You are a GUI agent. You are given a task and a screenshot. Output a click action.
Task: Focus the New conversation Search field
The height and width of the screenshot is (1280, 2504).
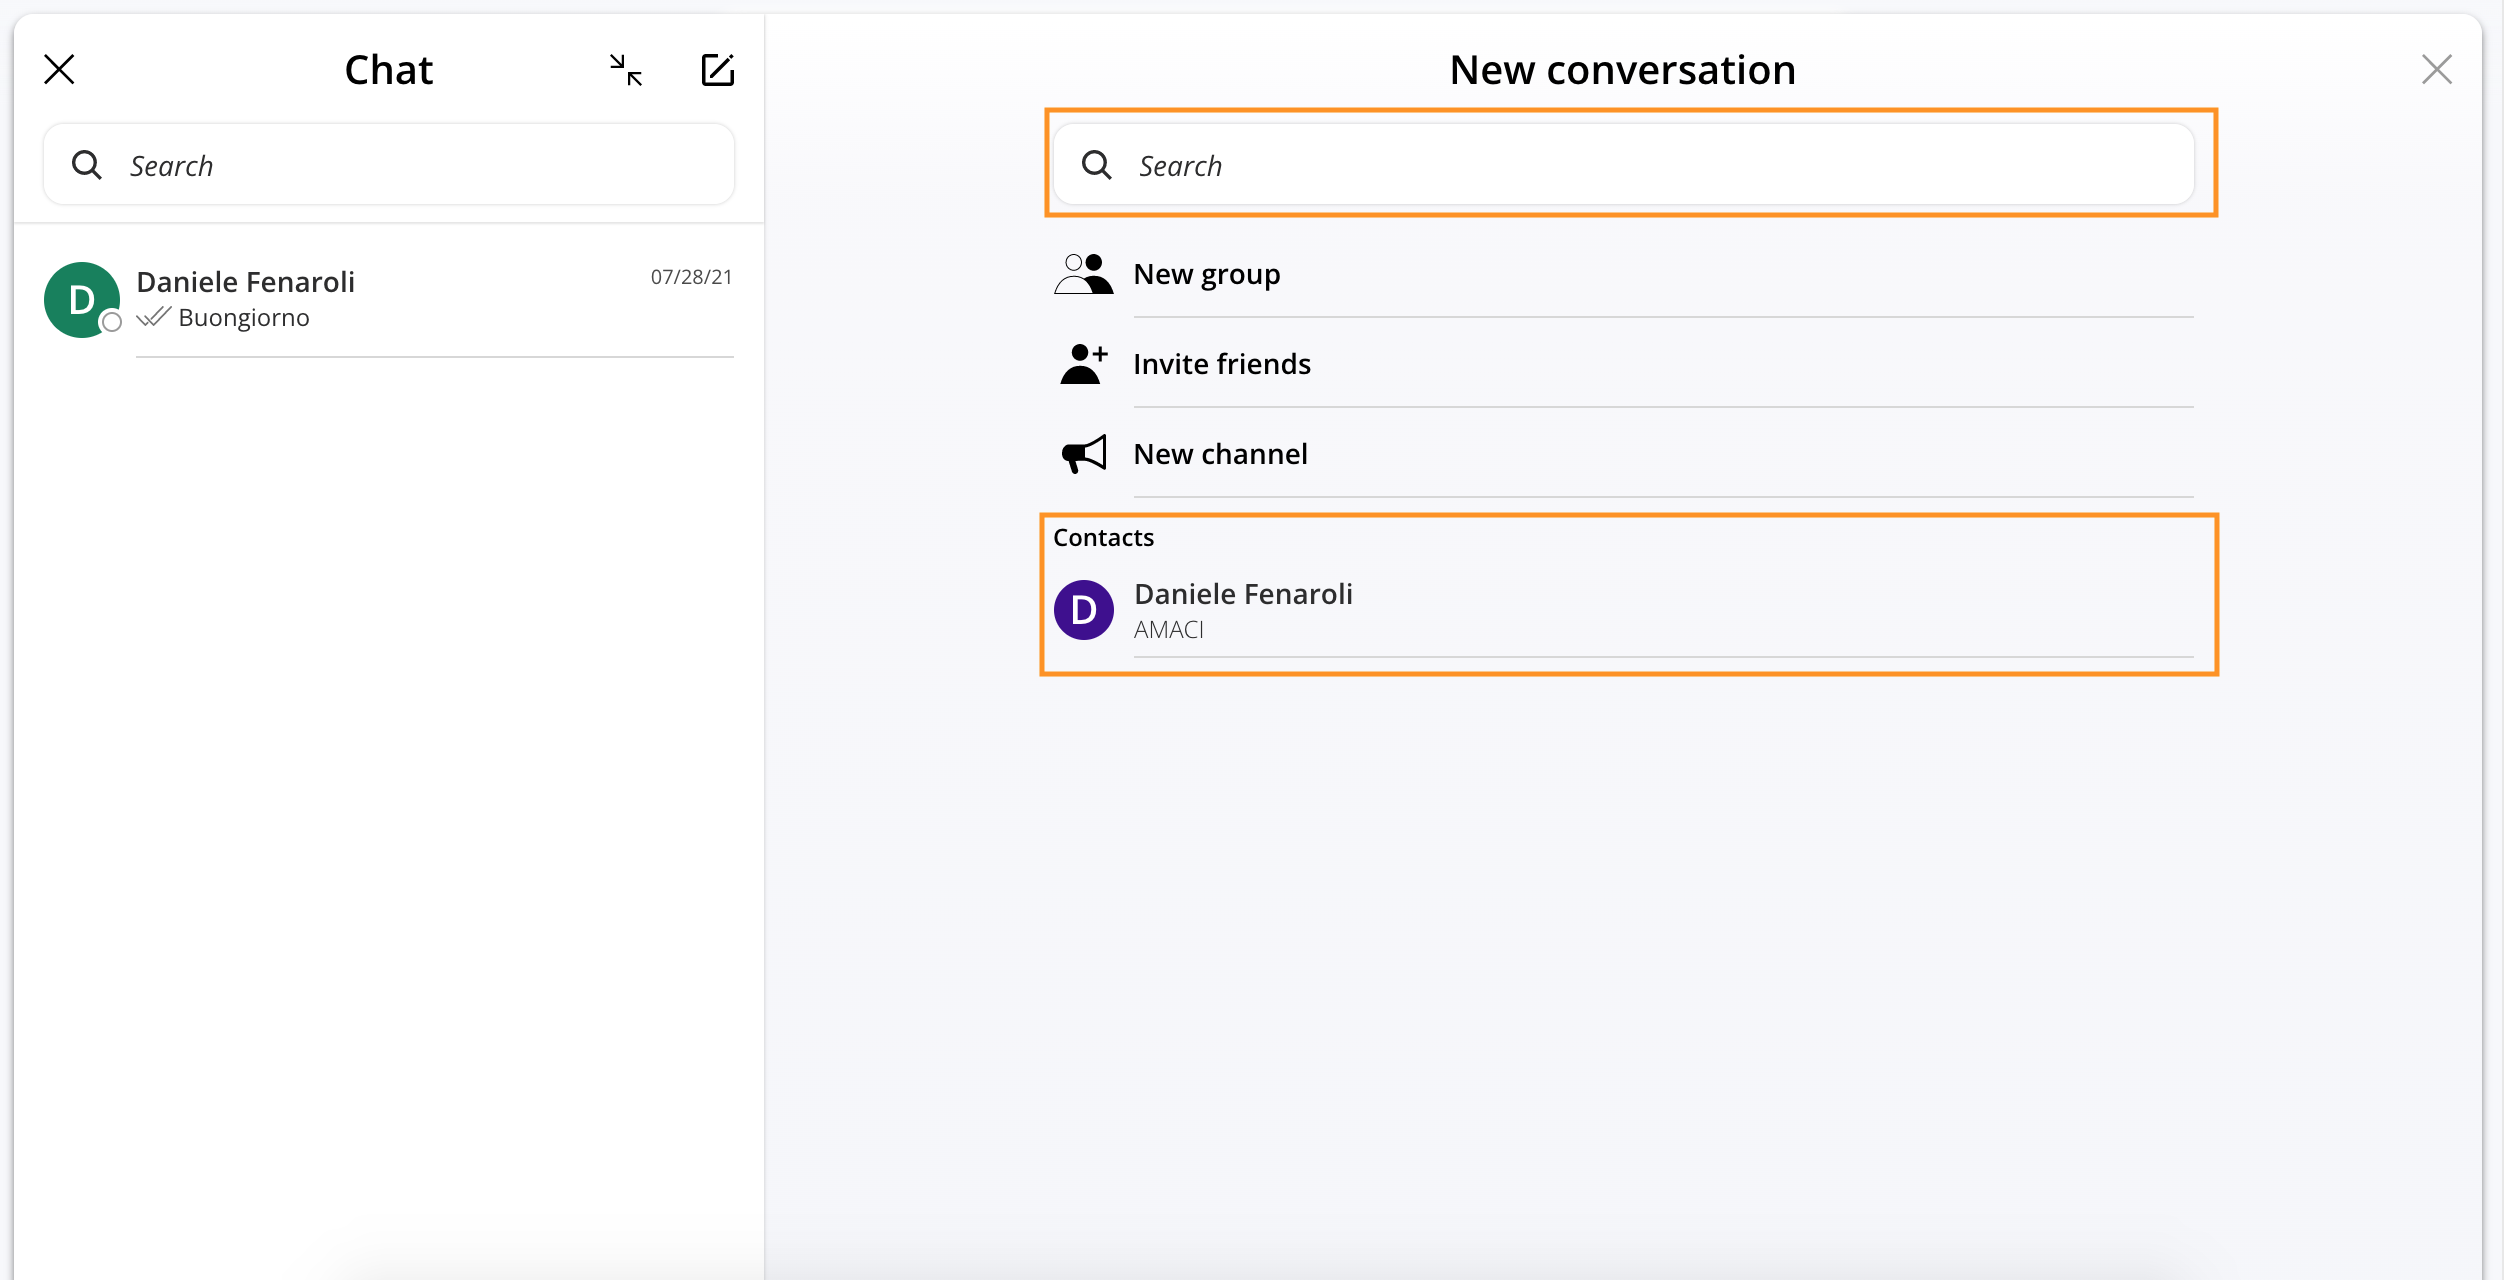(1624, 165)
